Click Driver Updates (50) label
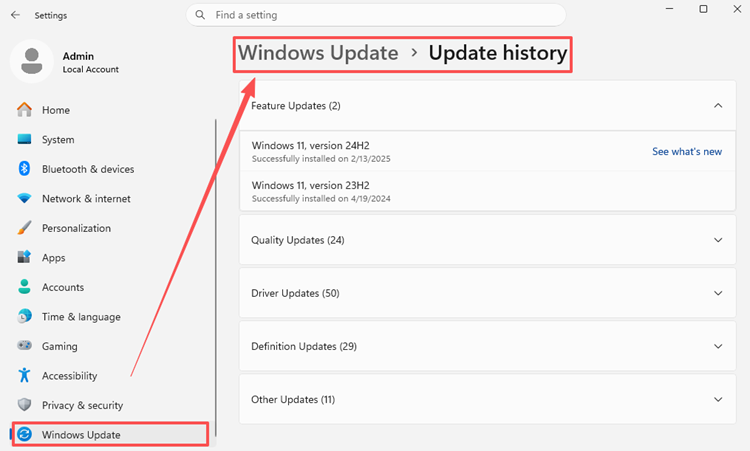 295,293
